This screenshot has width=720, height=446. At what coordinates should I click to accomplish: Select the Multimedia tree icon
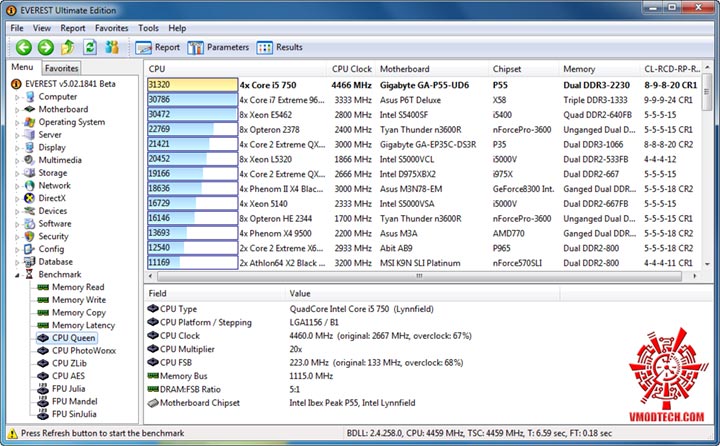click(x=30, y=160)
